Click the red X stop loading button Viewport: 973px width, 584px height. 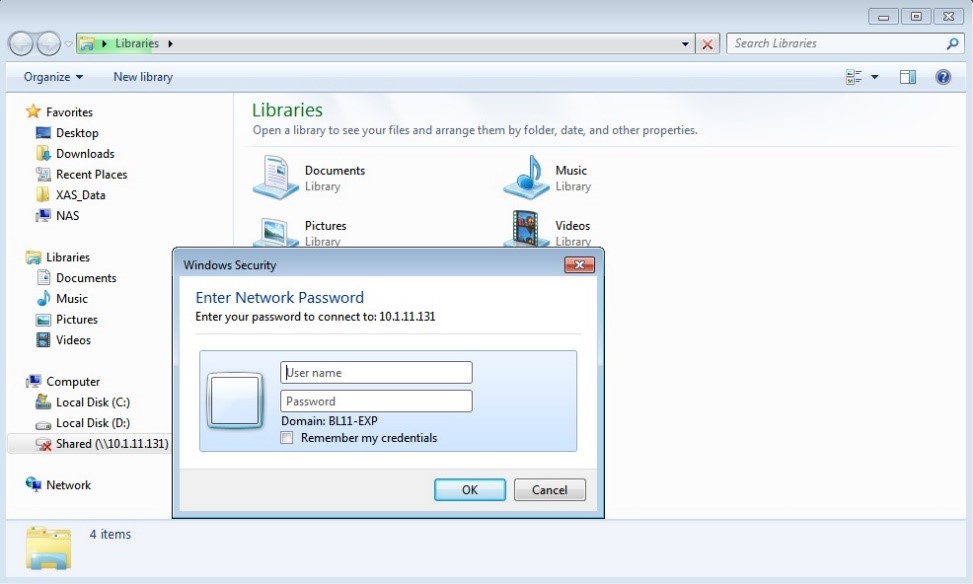click(707, 44)
